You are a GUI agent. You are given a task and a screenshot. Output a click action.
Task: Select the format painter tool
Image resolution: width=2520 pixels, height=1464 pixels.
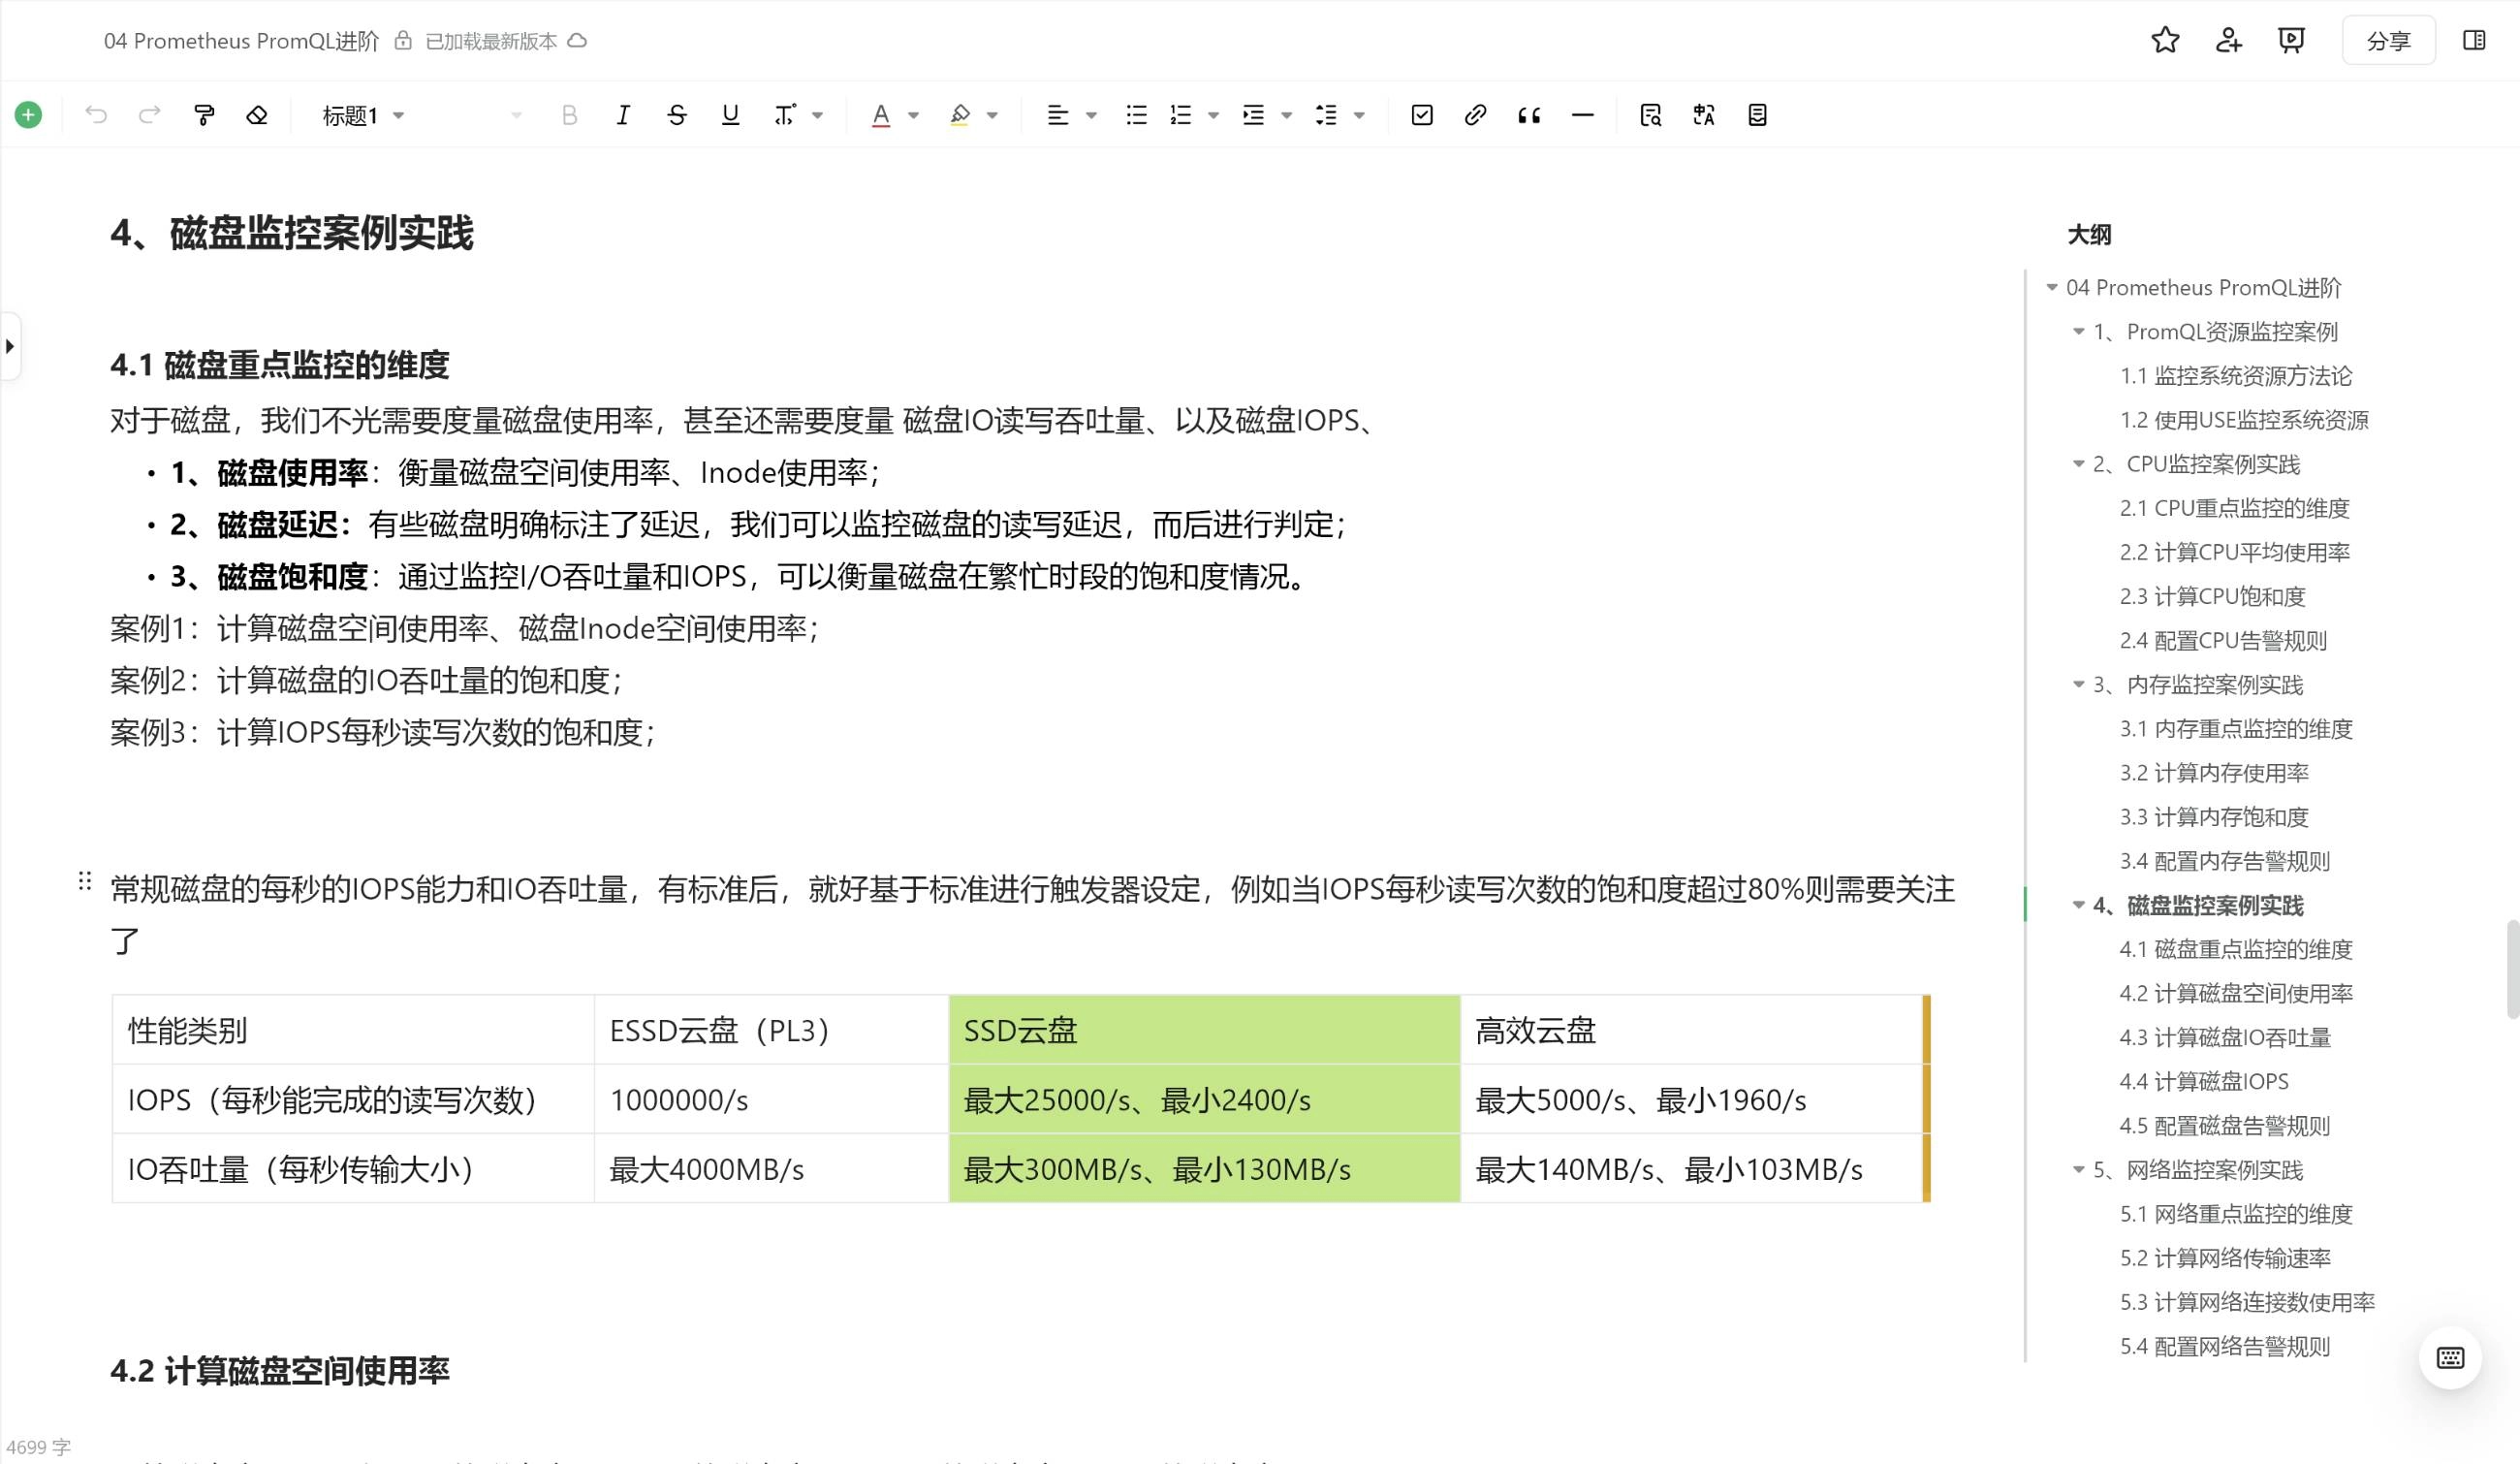tap(204, 114)
